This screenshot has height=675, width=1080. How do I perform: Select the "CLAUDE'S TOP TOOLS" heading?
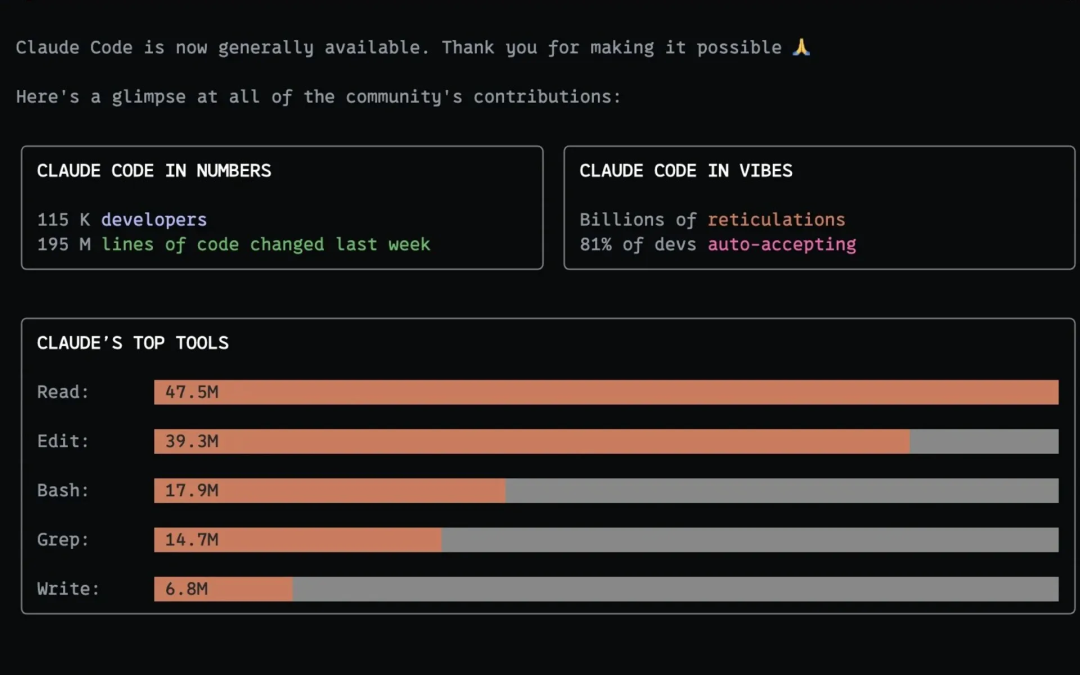point(133,343)
